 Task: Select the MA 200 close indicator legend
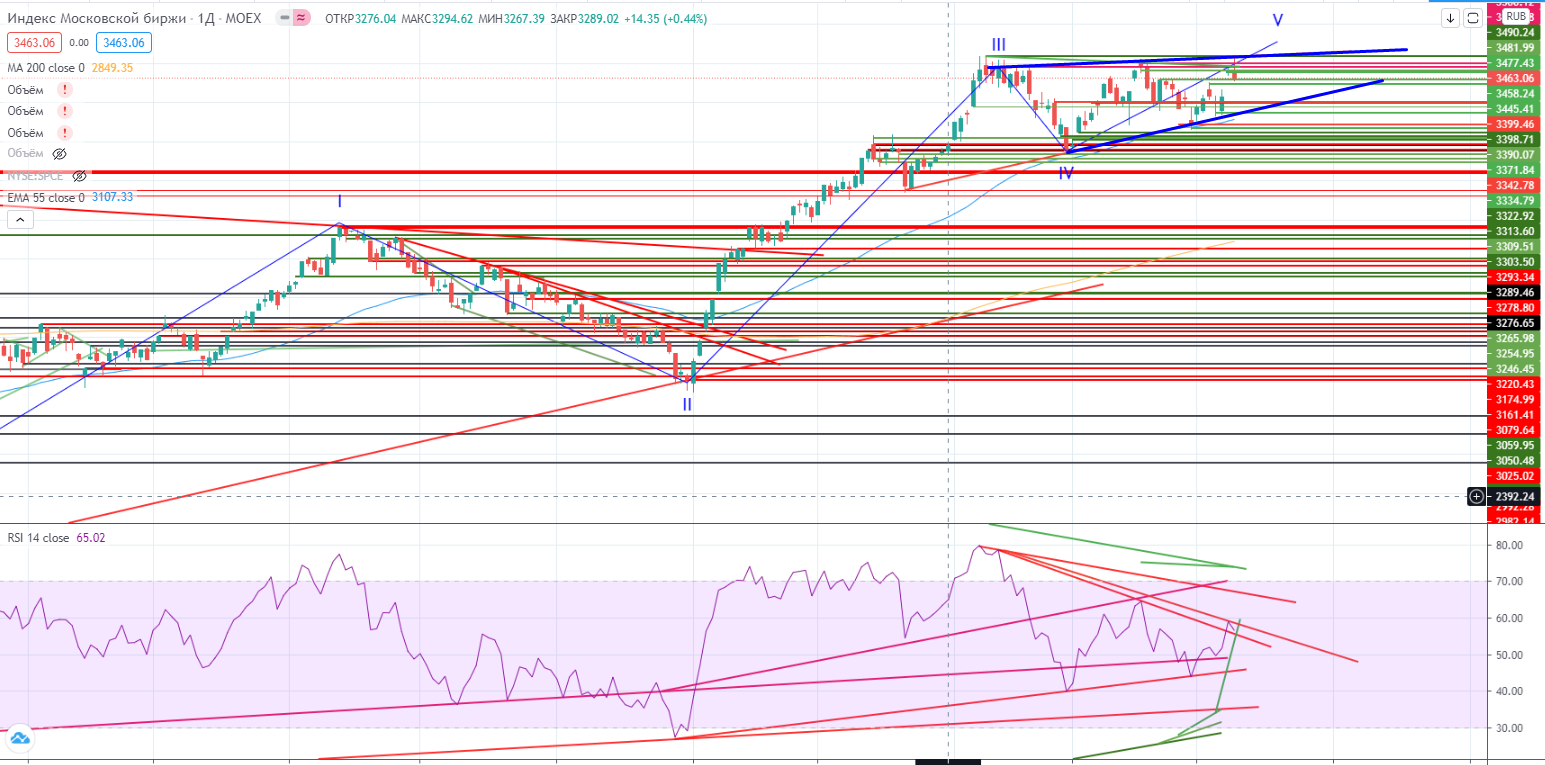50,67
